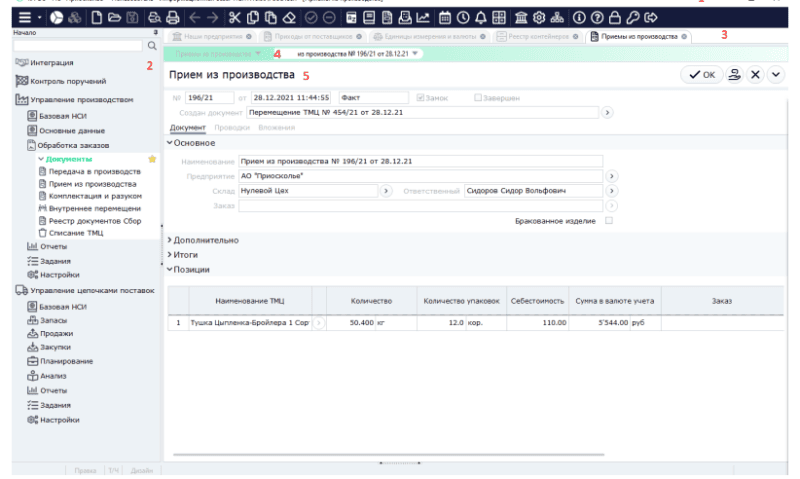
Task: Check the Бракованное изделие checkbox
Action: point(609,220)
